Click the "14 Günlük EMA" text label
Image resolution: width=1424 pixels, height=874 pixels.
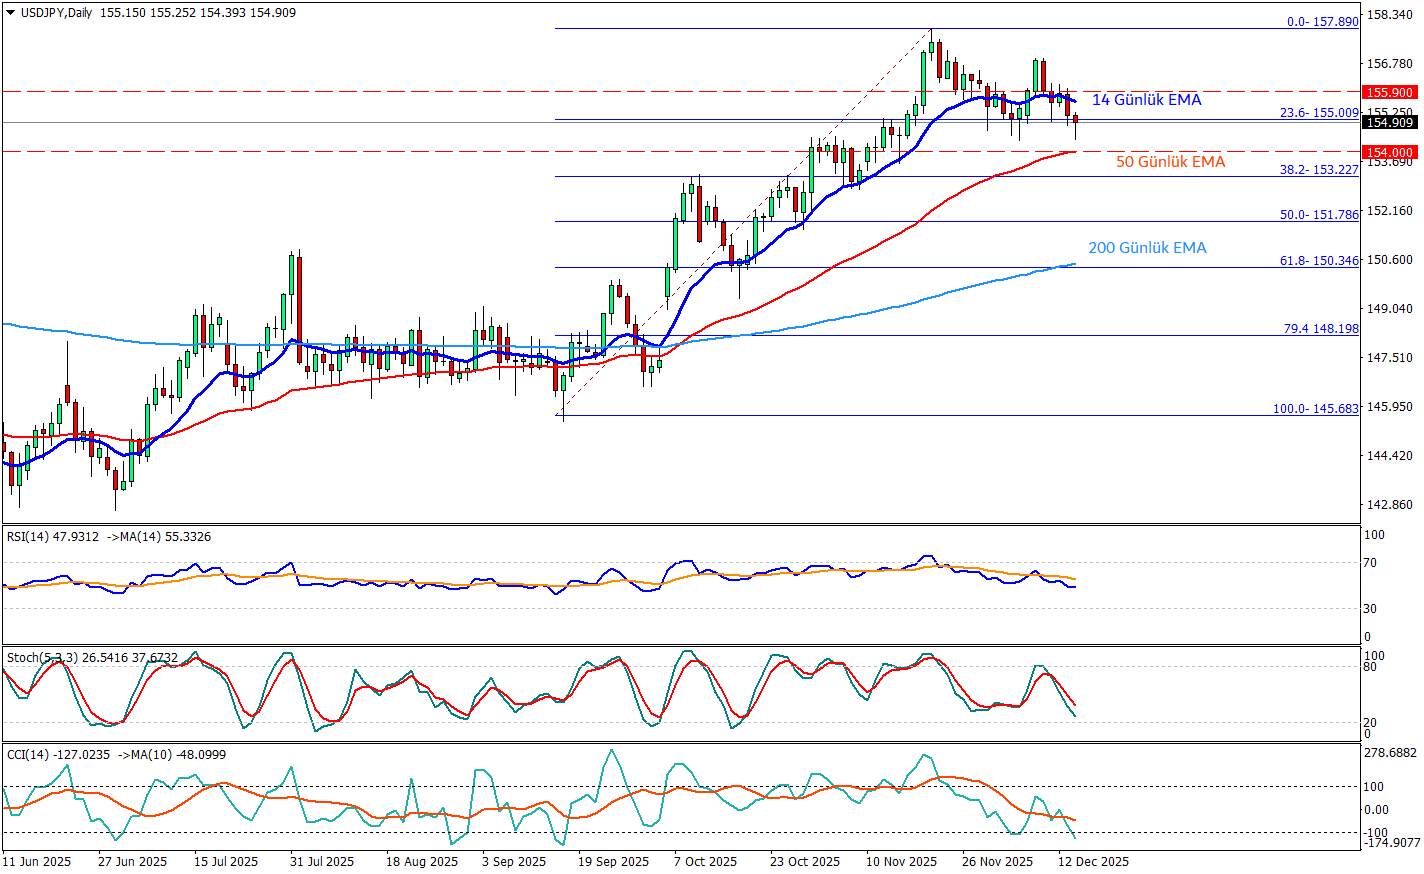click(x=1146, y=100)
